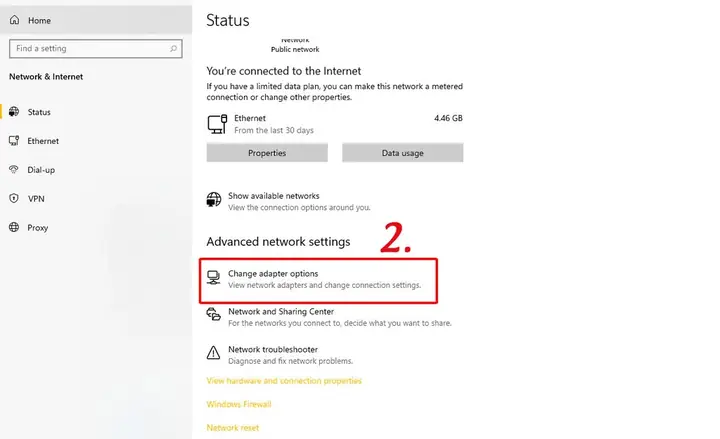
Task: Click the Dial-up icon in sidebar
Action: pos(14,169)
